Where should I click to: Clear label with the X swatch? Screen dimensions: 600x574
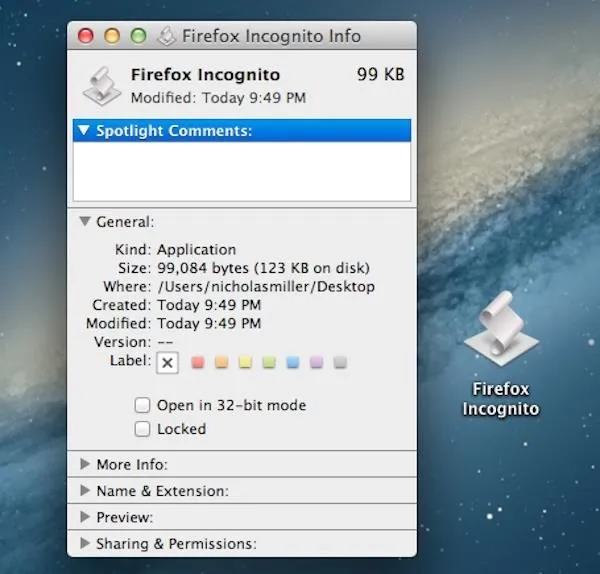[x=167, y=362]
